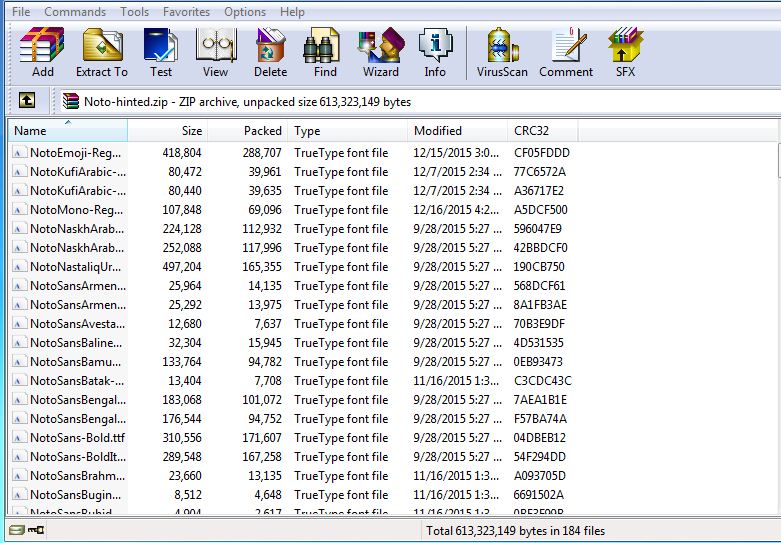Add an archive Comment

click(566, 52)
